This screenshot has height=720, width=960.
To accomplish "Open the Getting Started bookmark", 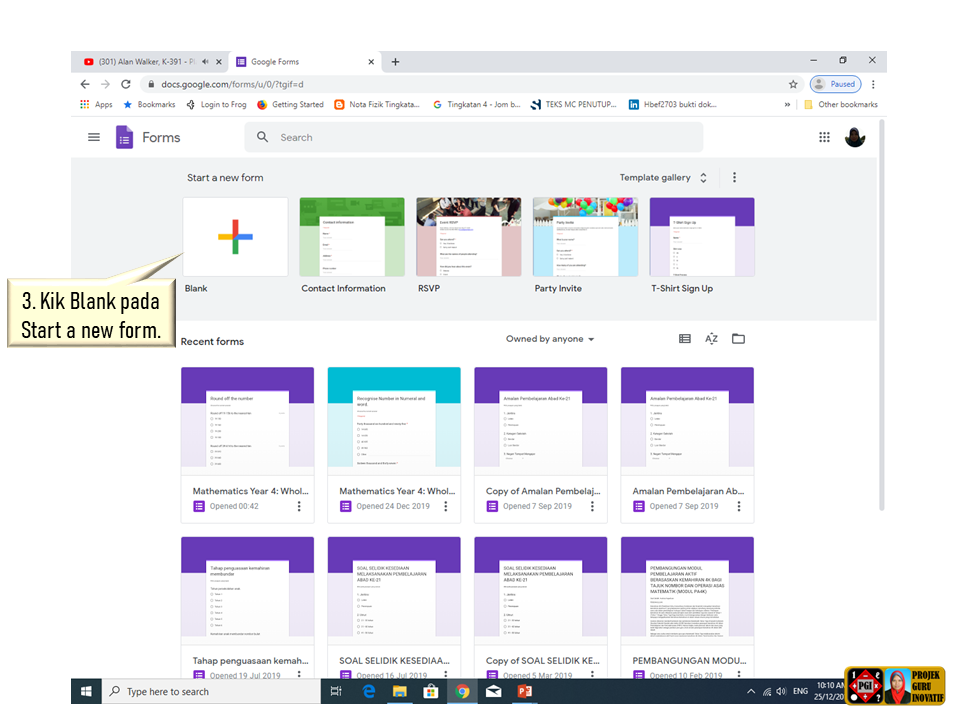I will [x=291, y=105].
